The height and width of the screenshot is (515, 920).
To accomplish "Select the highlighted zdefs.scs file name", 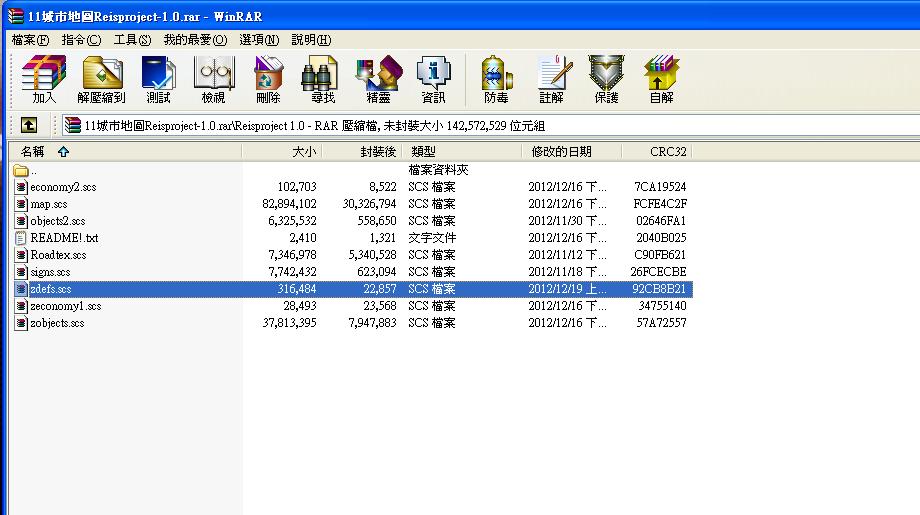I will pos(50,289).
